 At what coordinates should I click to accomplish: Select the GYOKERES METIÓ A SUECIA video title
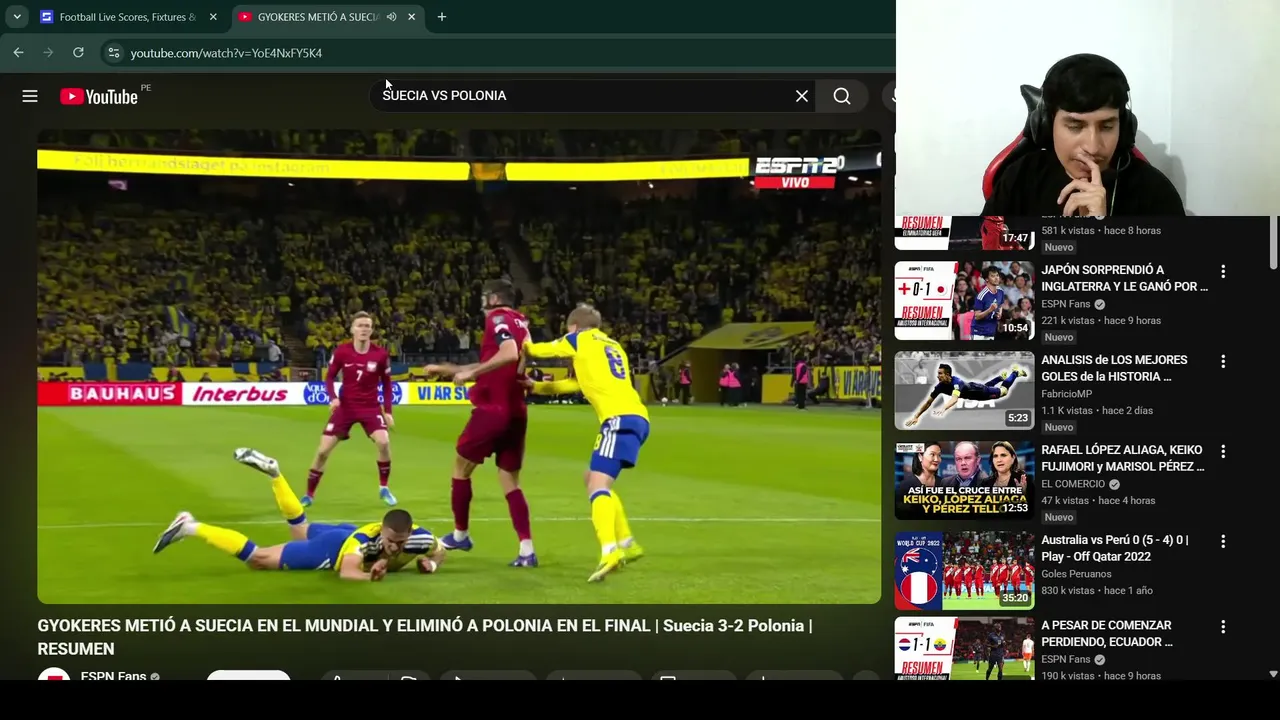(x=424, y=637)
